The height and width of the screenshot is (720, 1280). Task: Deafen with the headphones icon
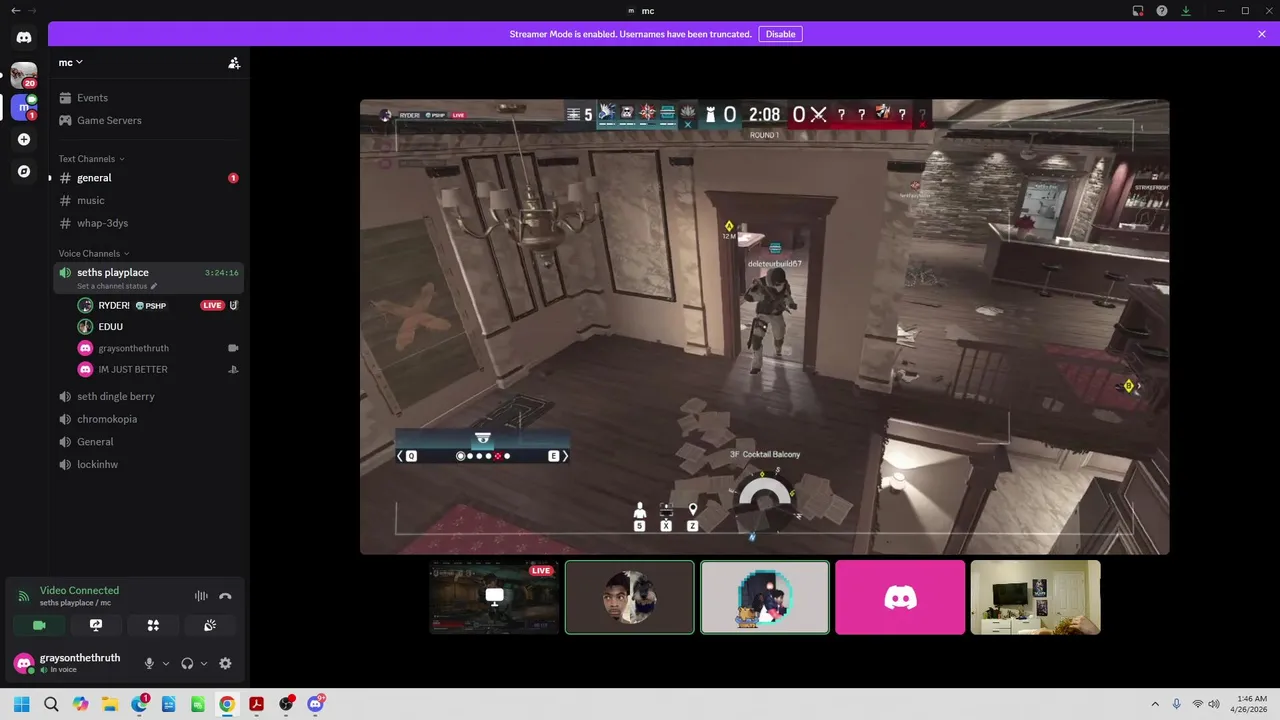pos(188,663)
